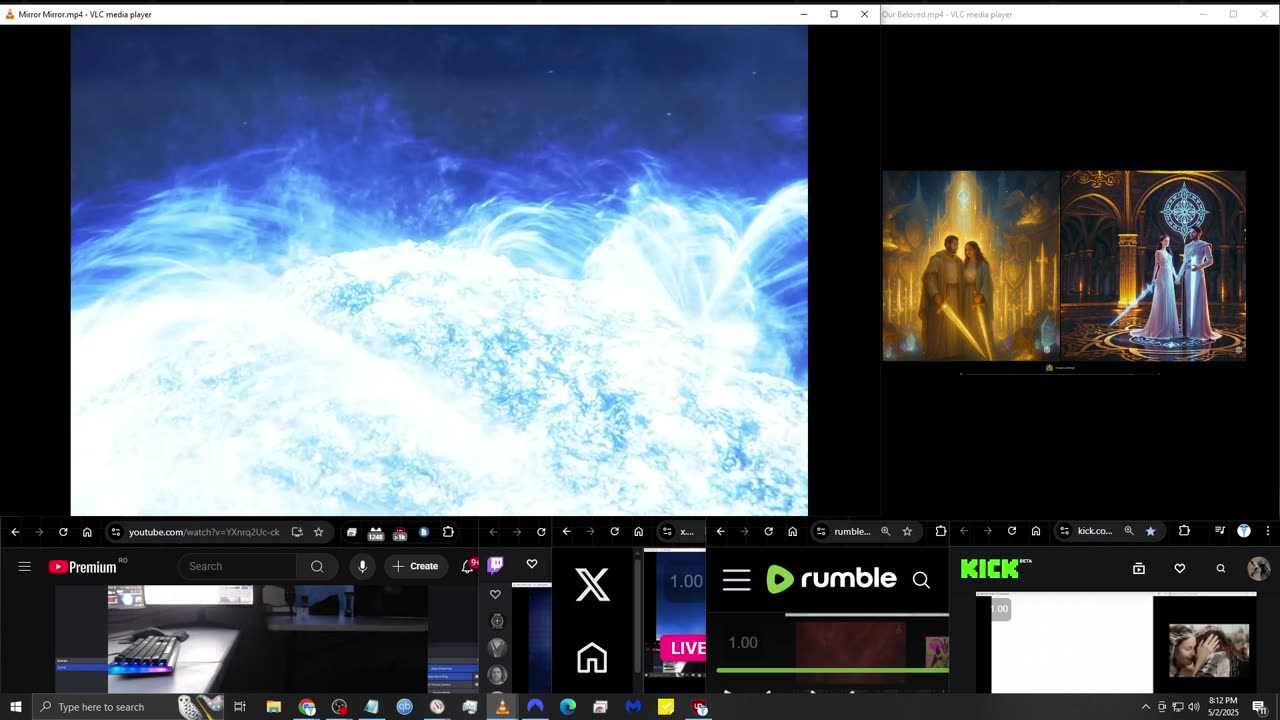Open qBittorrent from the taskbar

coord(404,707)
